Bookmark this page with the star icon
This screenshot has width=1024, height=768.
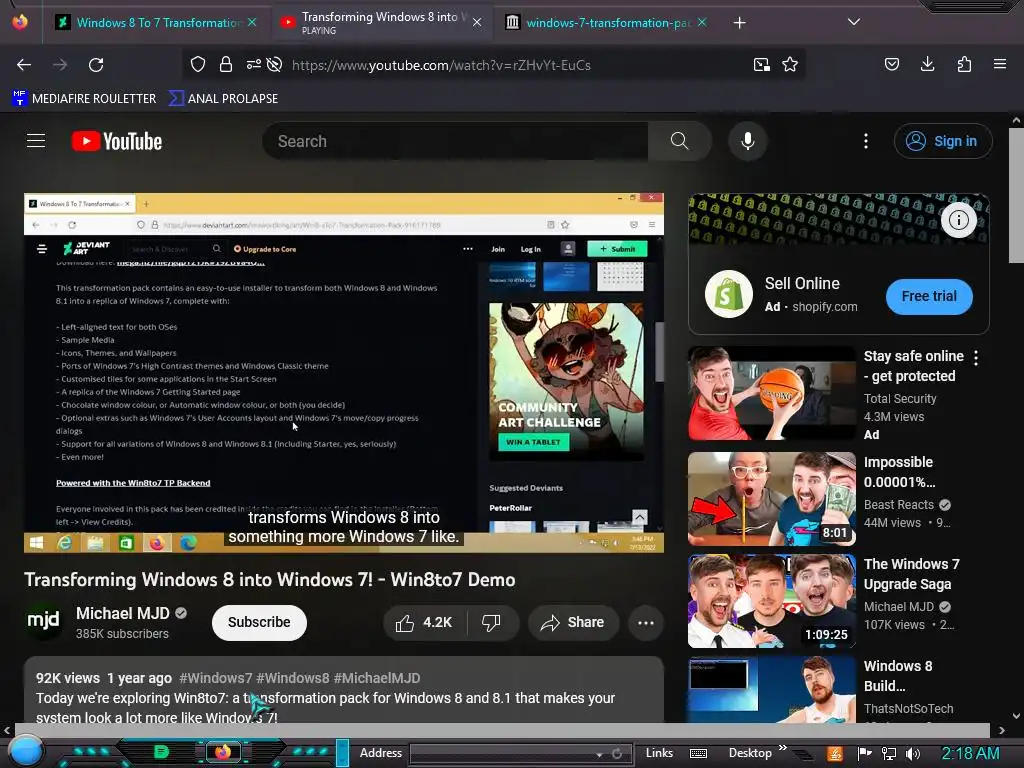coord(790,64)
